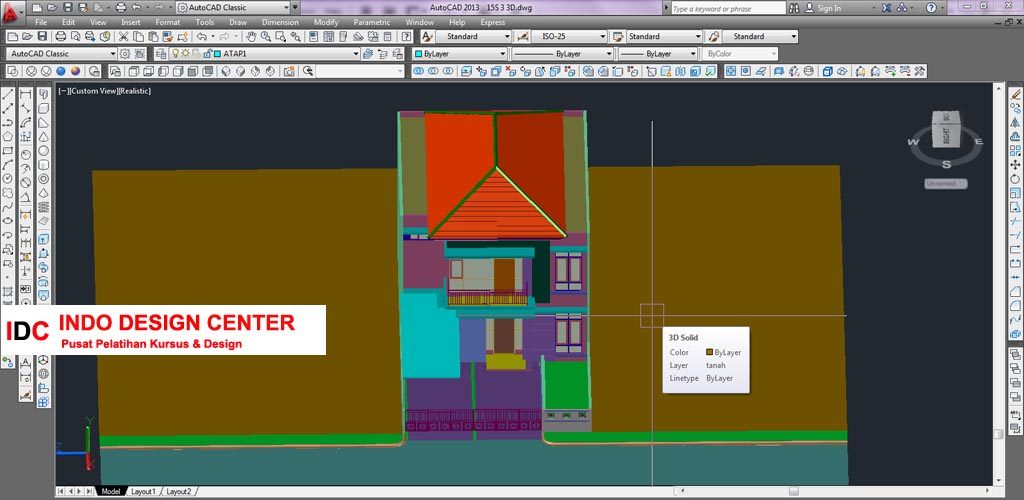Switch to the Layout1 tab
The width and height of the screenshot is (1024, 500).
pyautogui.click(x=143, y=491)
